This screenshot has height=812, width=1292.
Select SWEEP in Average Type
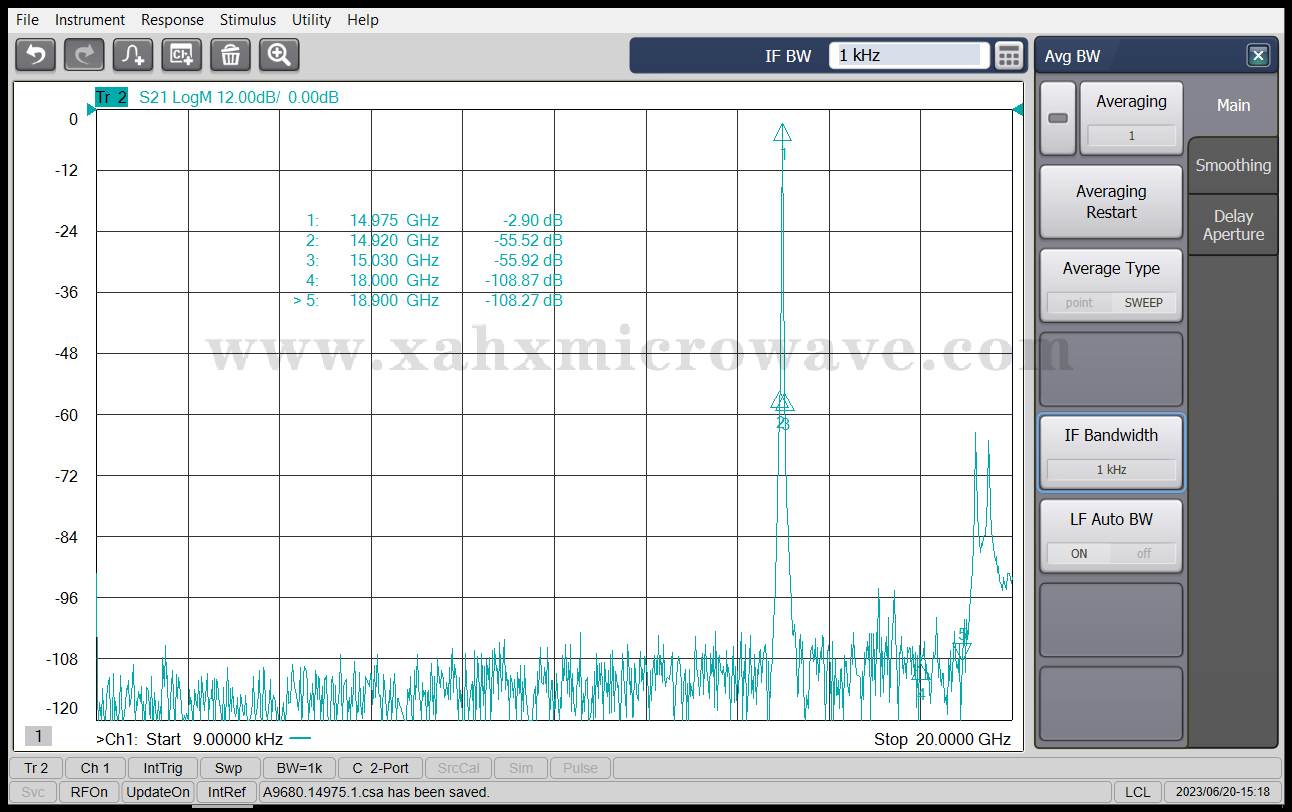click(1143, 302)
